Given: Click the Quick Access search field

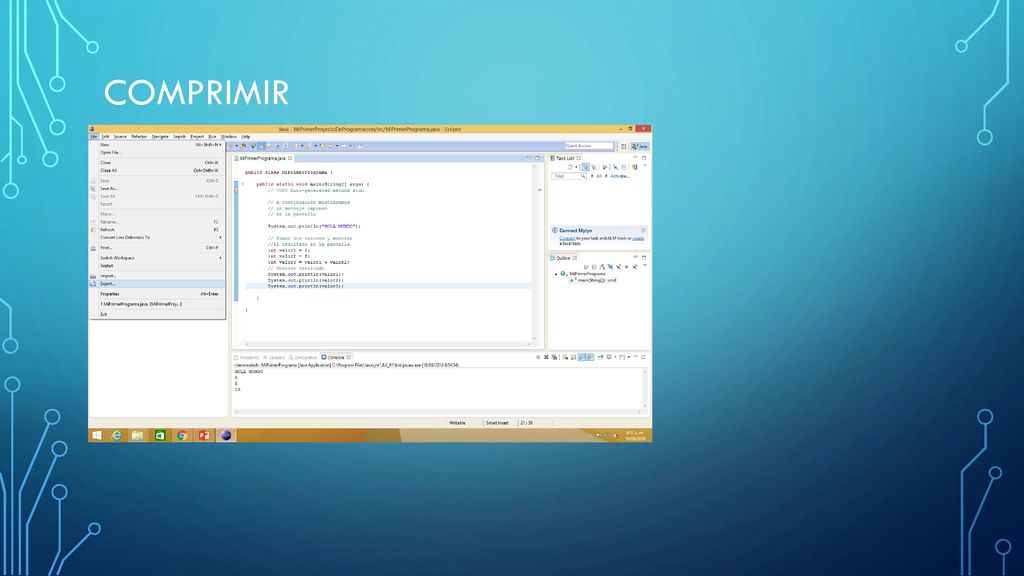Looking at the screenshot, I should (x=589, y=146).
